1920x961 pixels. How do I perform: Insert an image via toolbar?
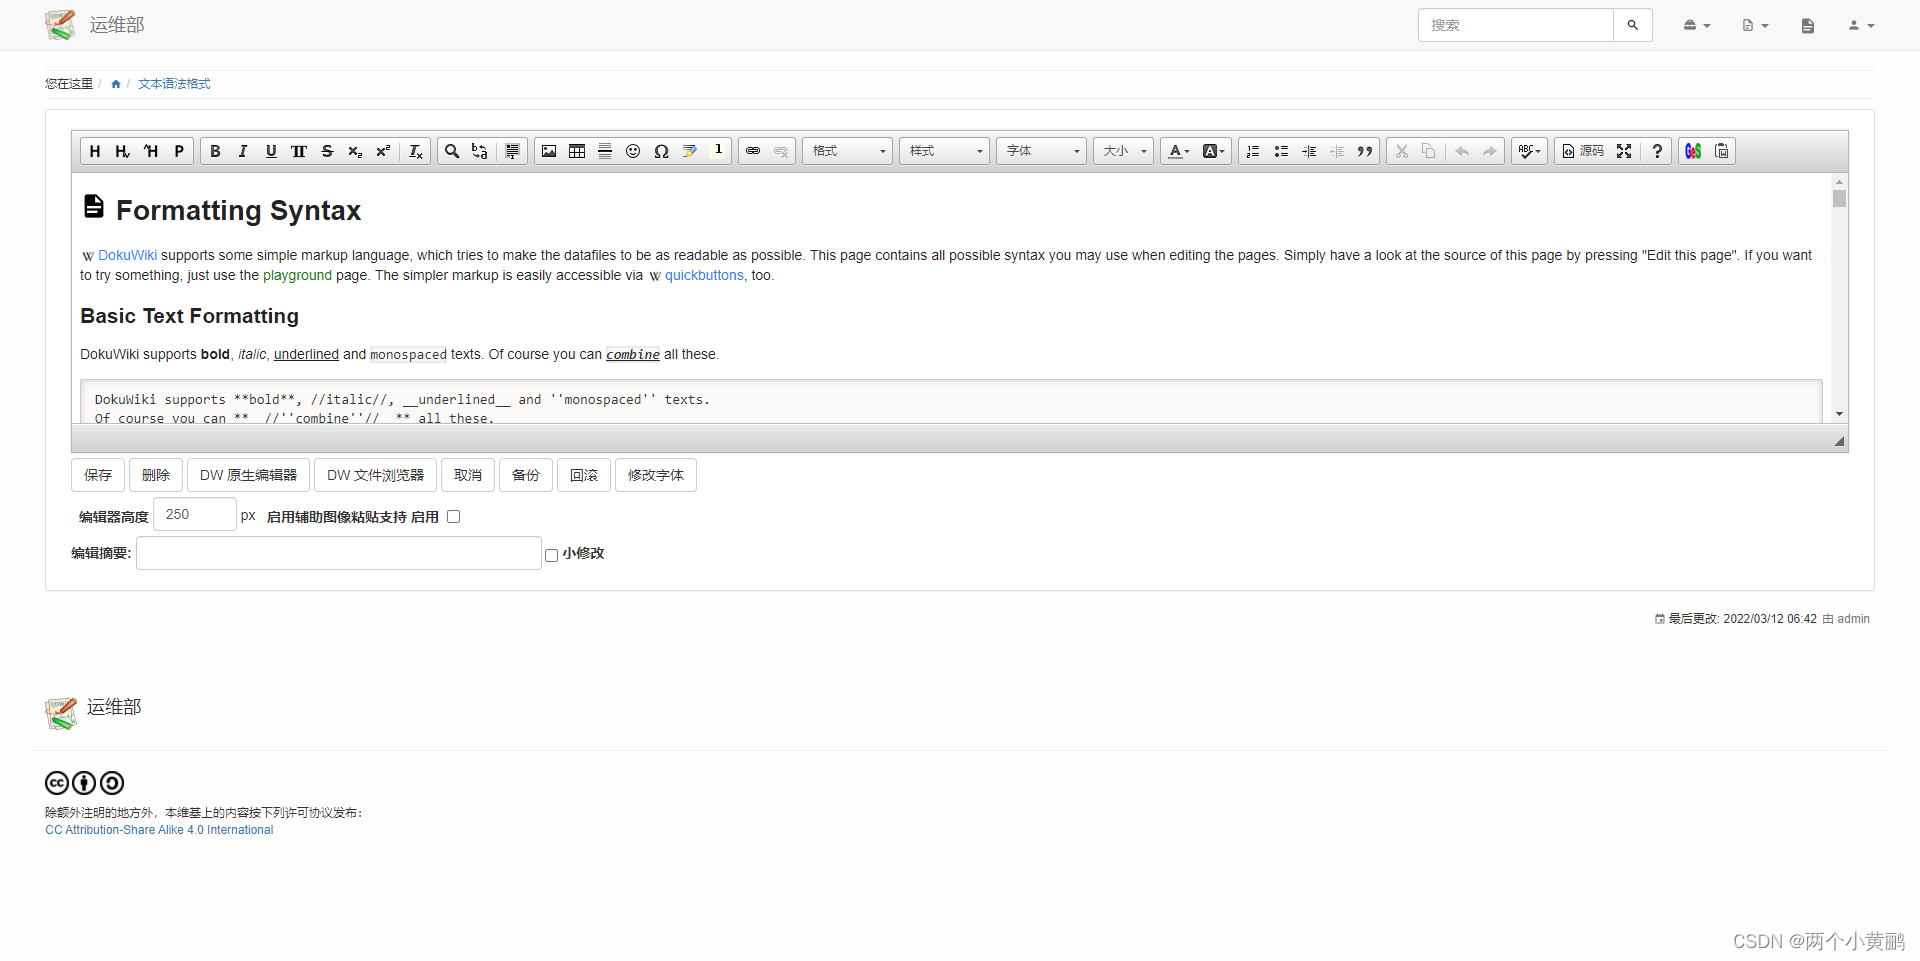549,151
